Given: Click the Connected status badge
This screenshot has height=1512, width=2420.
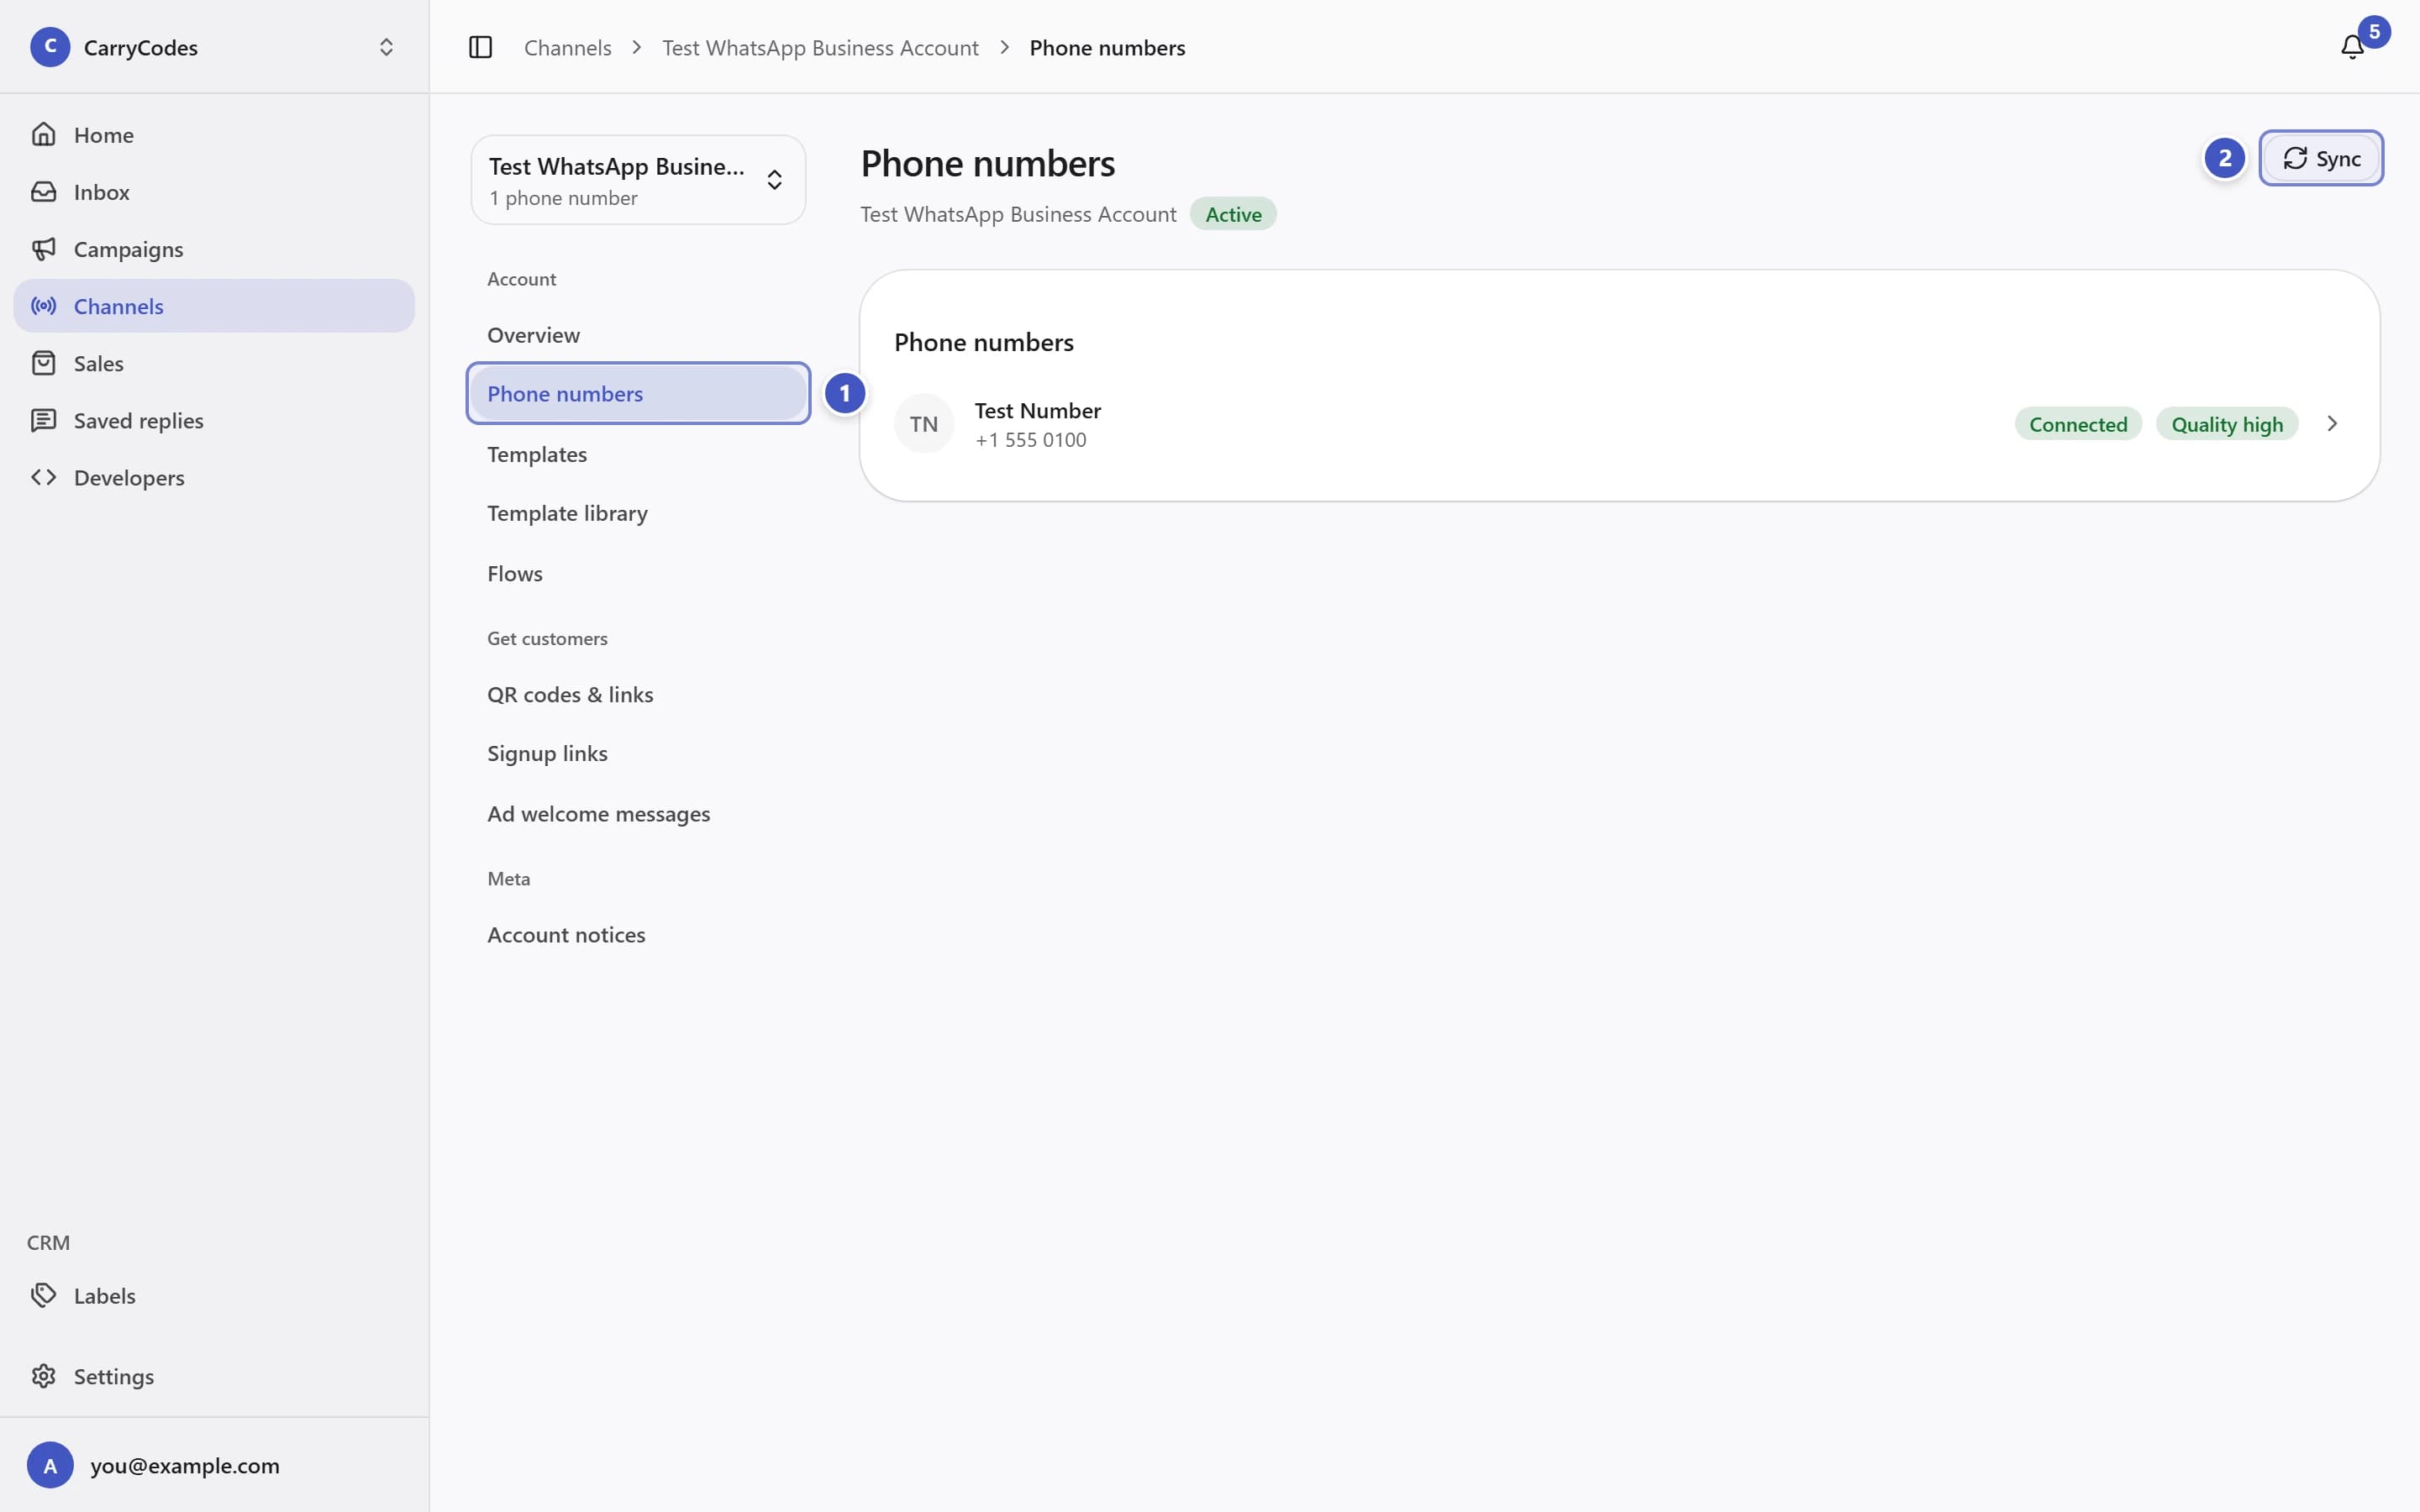Looking at the screenshot, I should [2078, 424].
